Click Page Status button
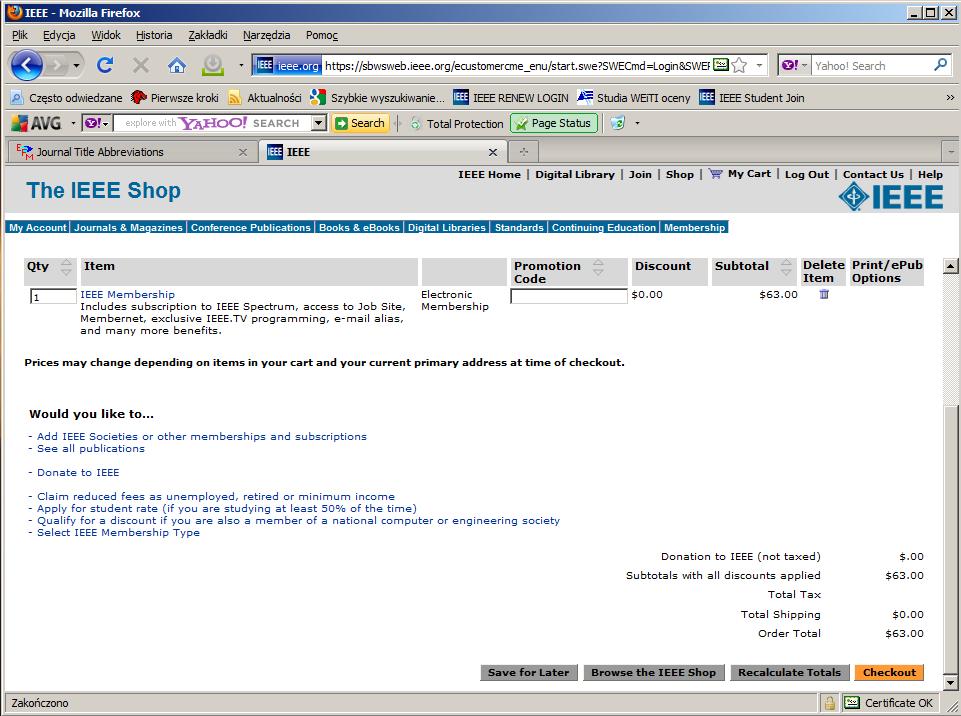This screenshot has width=961, height=716. [x=553, y=123]
